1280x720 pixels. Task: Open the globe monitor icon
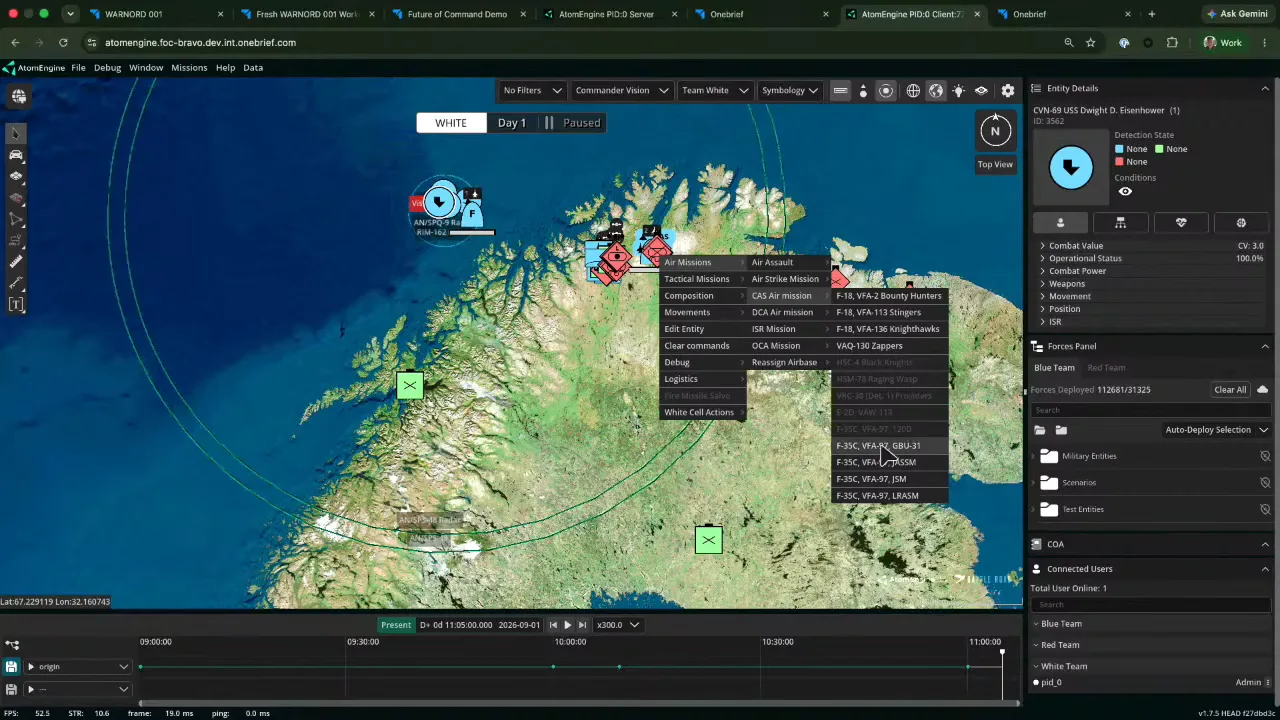click(x=19, y=96)
